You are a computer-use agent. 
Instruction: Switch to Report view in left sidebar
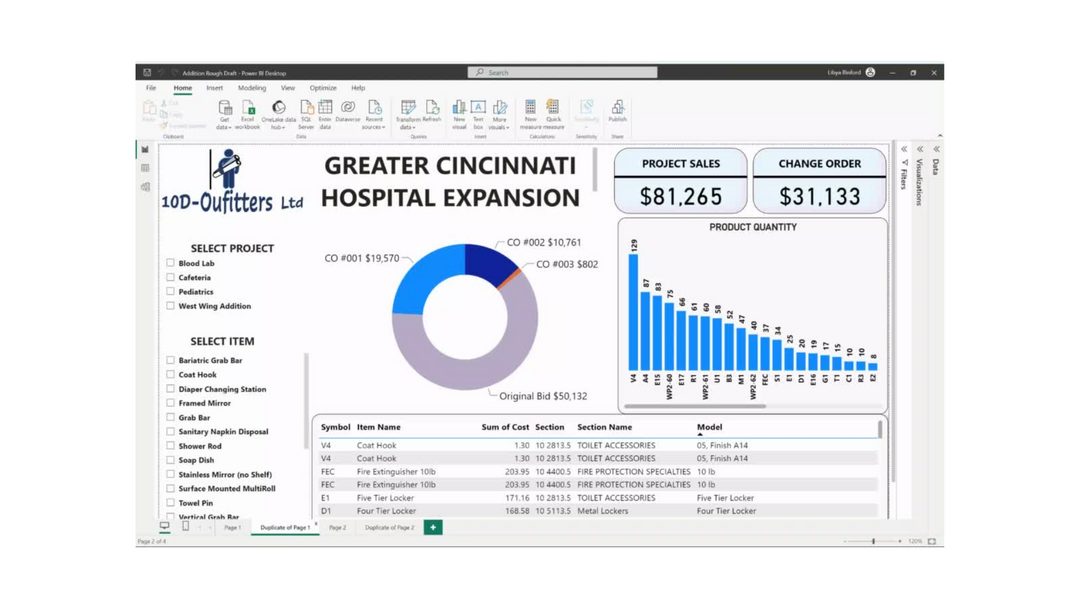point(145,150)
